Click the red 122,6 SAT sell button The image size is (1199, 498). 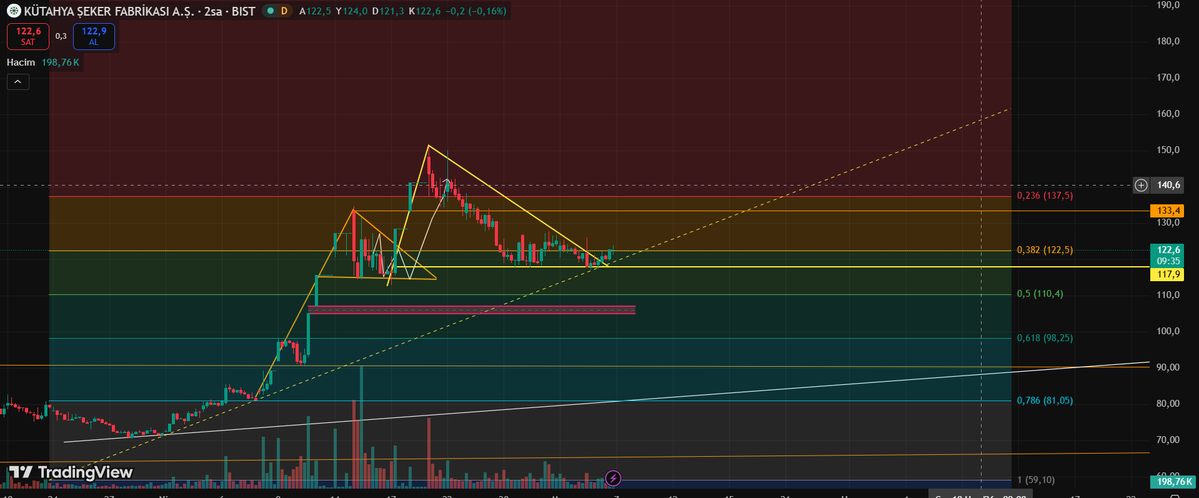(x=28, y=36)
